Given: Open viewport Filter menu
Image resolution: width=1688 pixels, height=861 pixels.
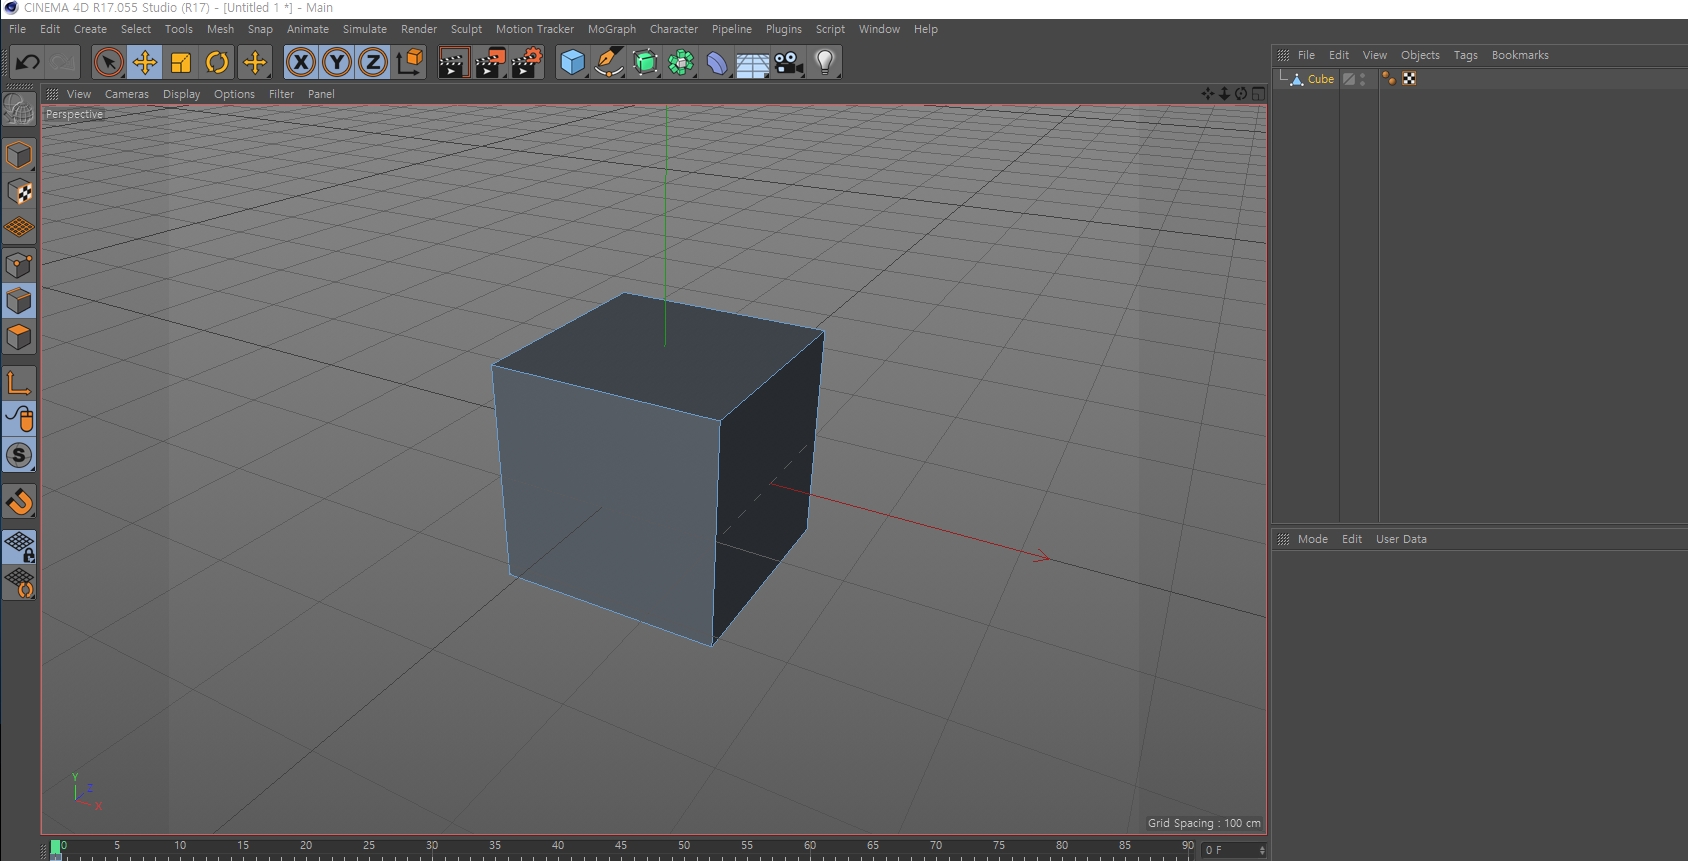Looking at the screenshot, I should point(281,94).
